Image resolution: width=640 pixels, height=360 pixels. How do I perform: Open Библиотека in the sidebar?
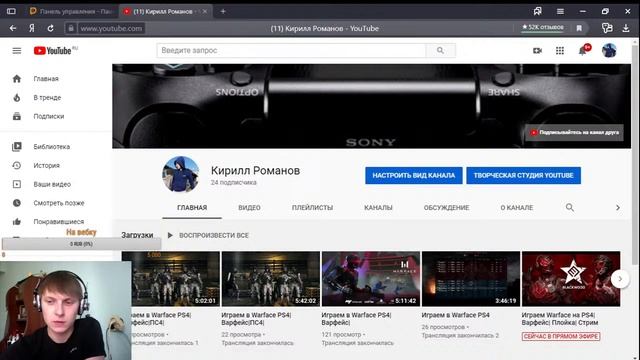click(51, 147)
